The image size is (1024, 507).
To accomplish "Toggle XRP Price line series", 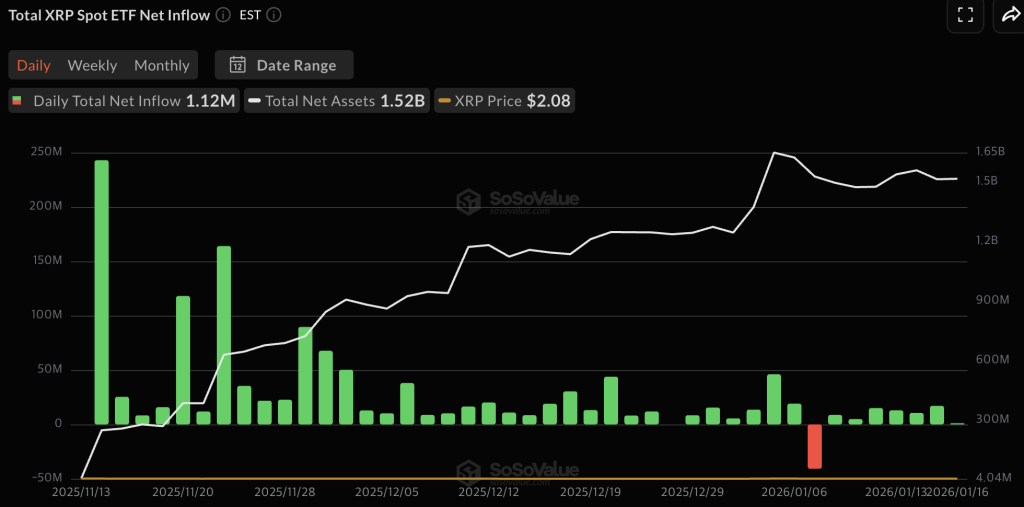I will [504, 101].
